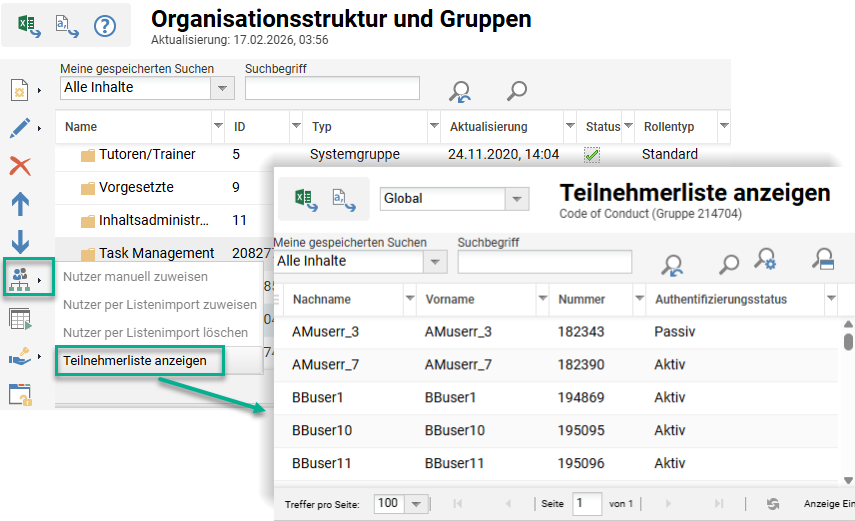Open the user group assignment icon menu
This screenshot has width=855, height=521.
click(x=20, y=279)
